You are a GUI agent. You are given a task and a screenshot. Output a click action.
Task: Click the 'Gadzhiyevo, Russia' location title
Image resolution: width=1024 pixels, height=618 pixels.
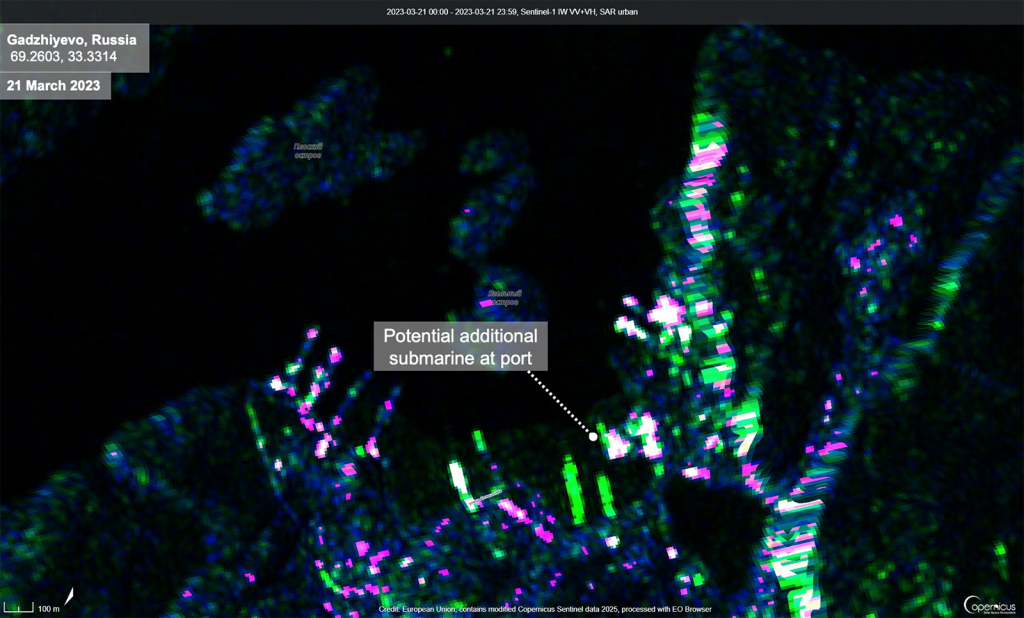(x=72, y=39)
